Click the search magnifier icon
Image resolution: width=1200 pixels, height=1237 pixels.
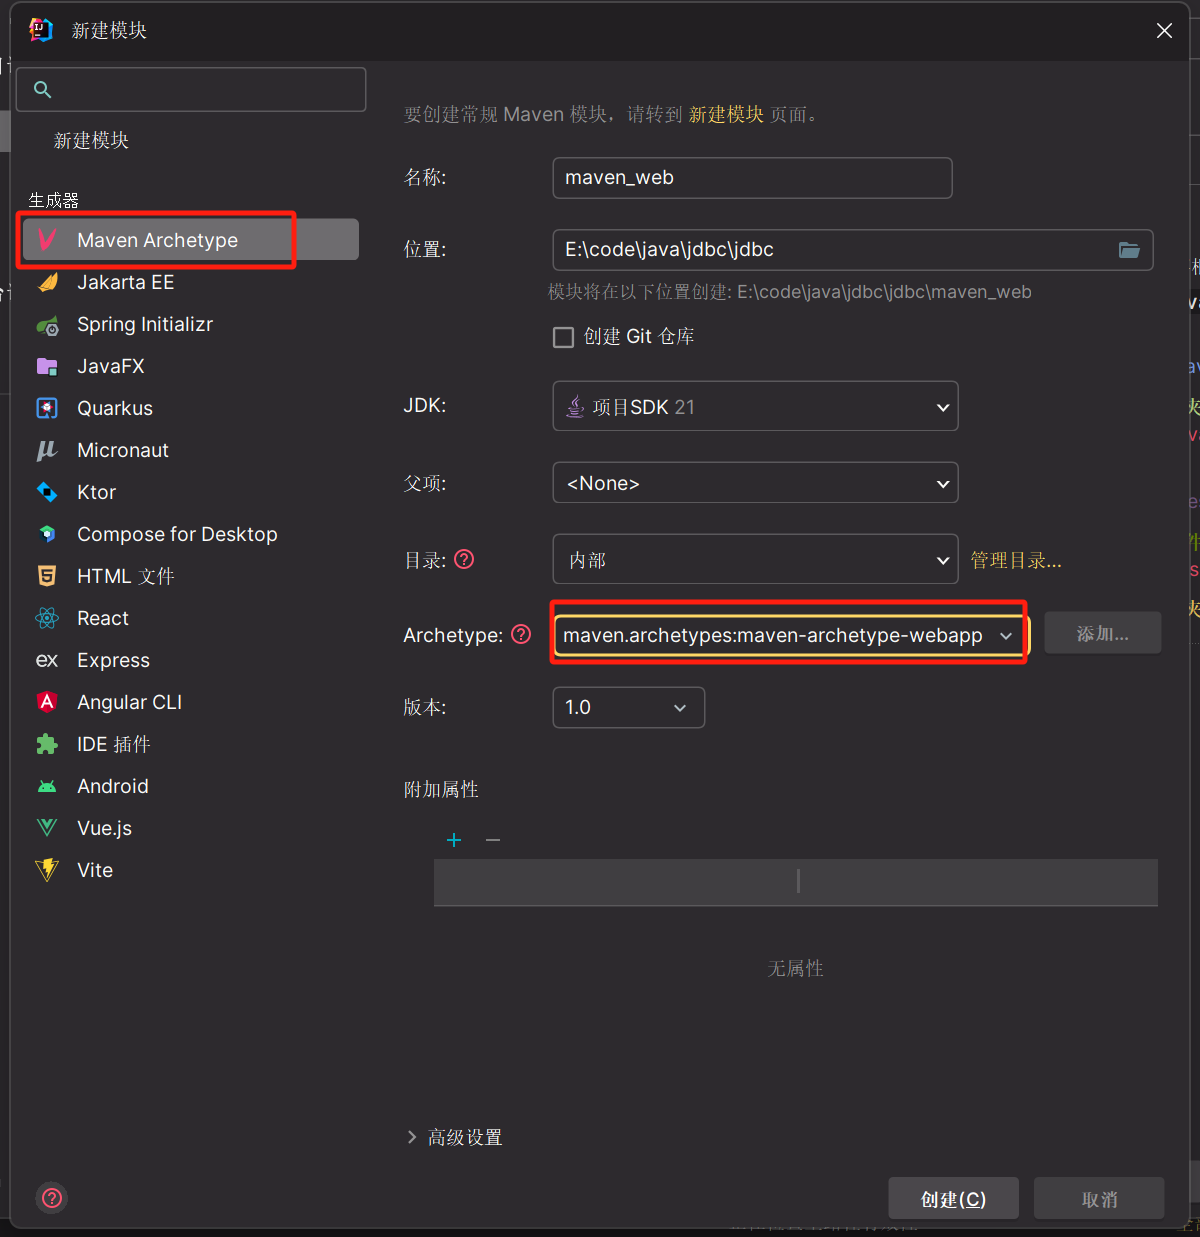[x=43, y=90]
